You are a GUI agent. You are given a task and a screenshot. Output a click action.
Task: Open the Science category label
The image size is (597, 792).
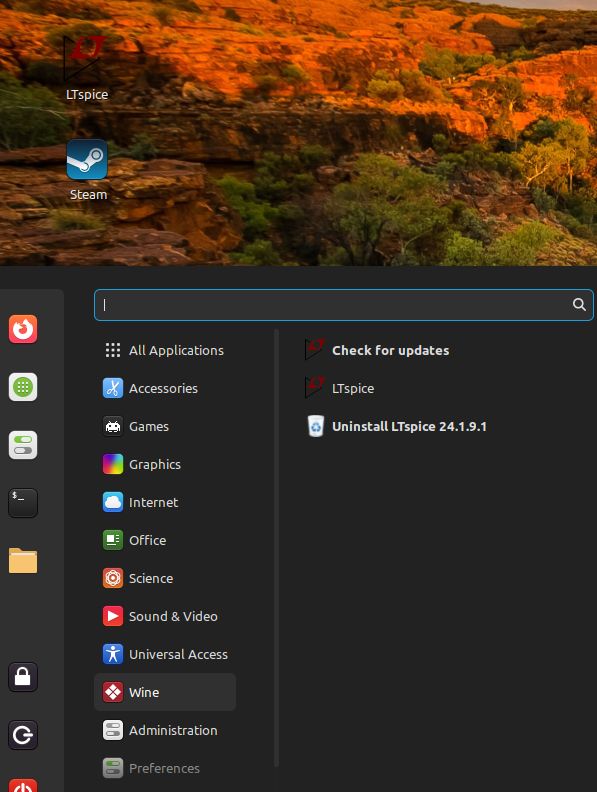pyautogui.click(x=151, y=578)
